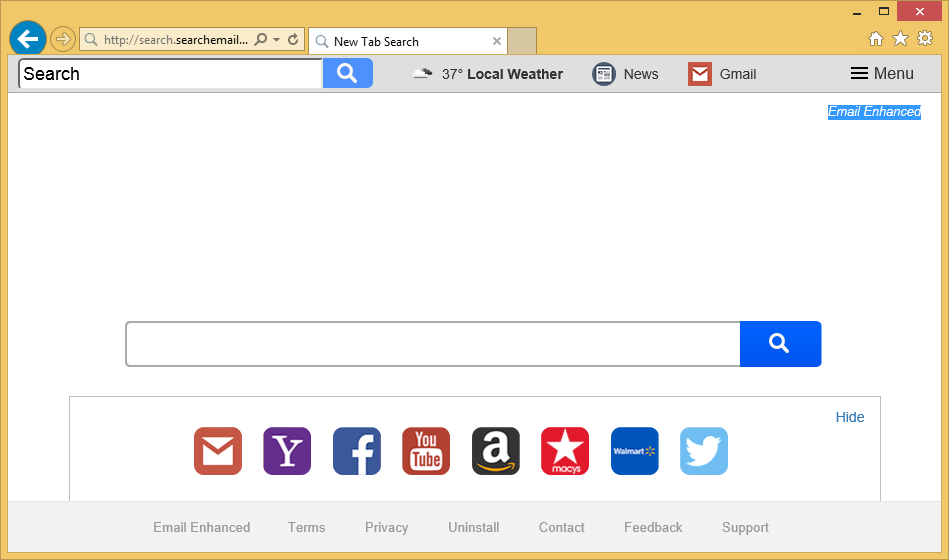Open the Twitter shortcut tile
949x560 pixels.
point(704,451)
